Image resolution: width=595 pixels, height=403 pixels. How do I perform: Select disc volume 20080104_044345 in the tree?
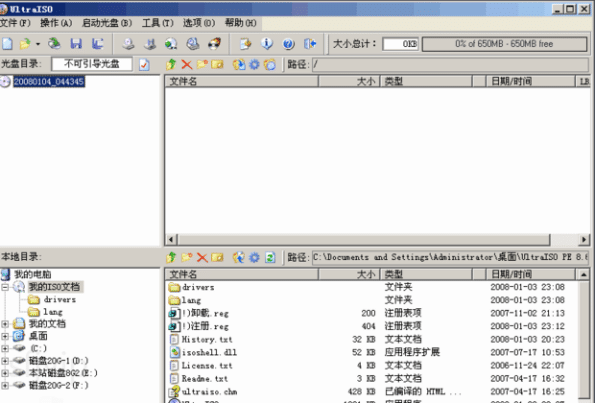(x=49, y=82)
